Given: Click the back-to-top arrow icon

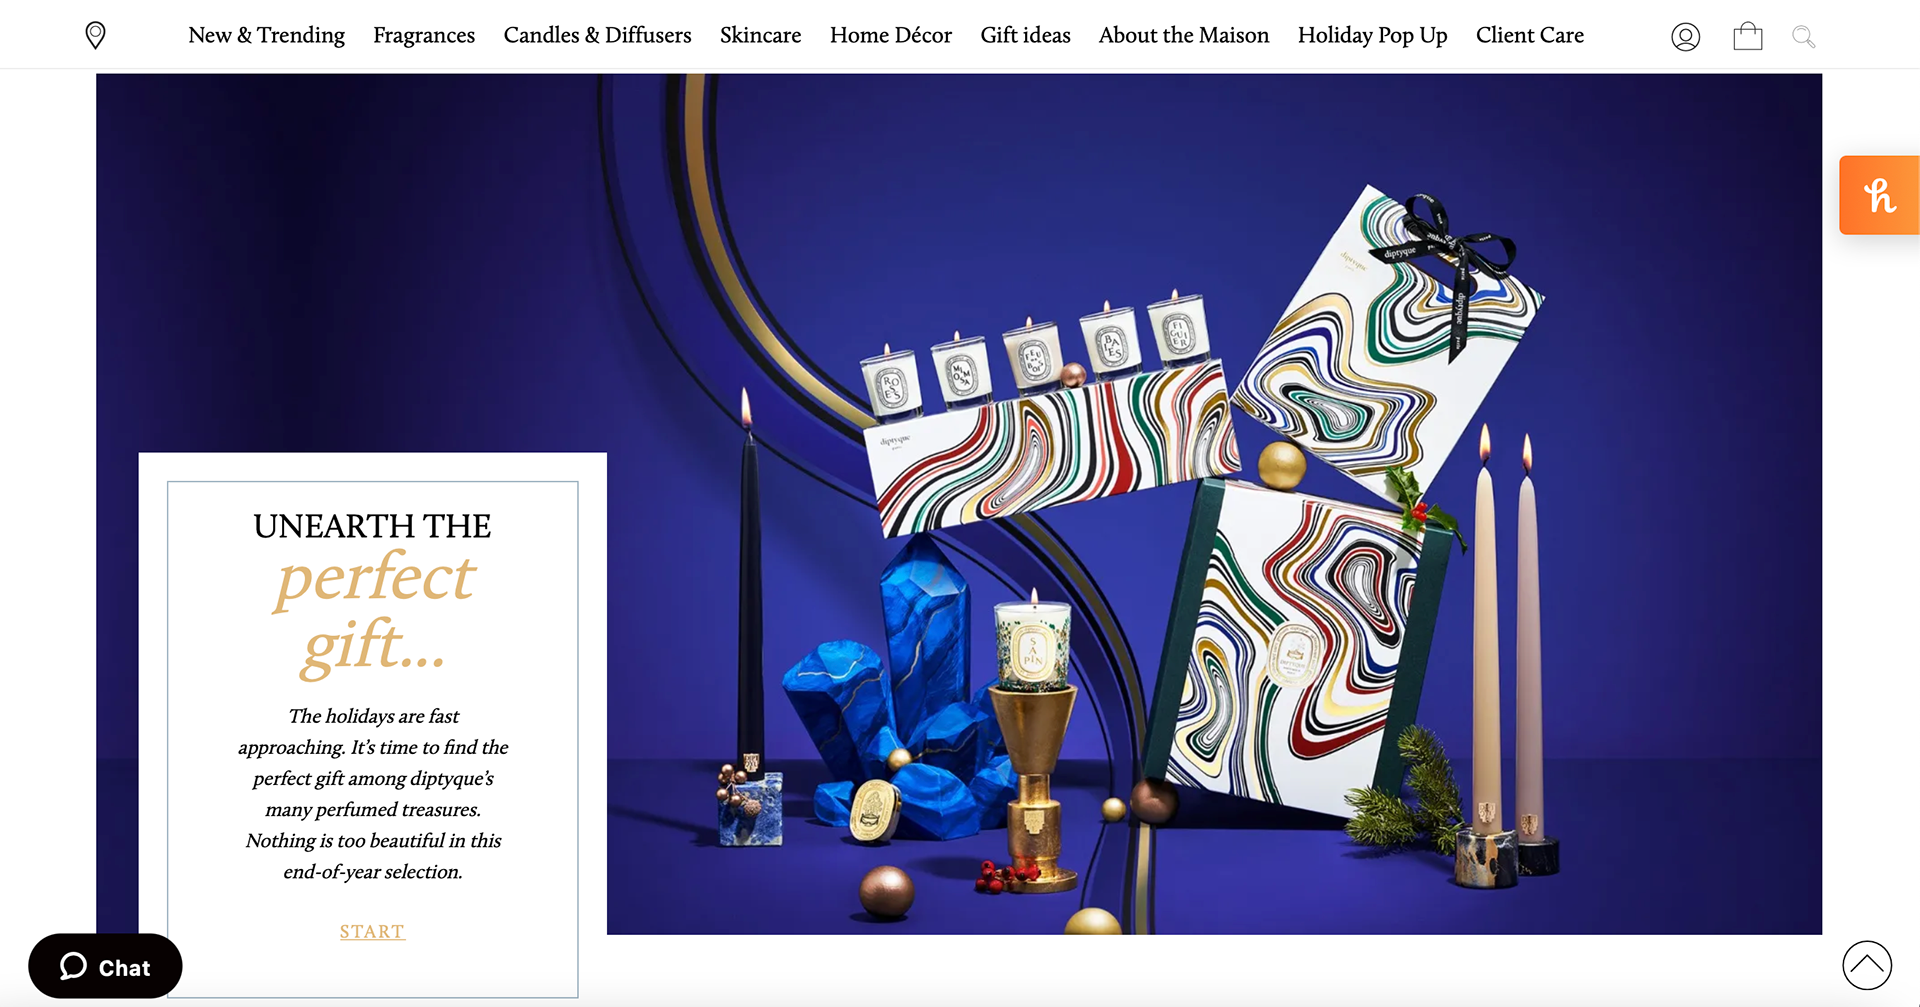Looking at the screenshot, I should (1867, 965).
